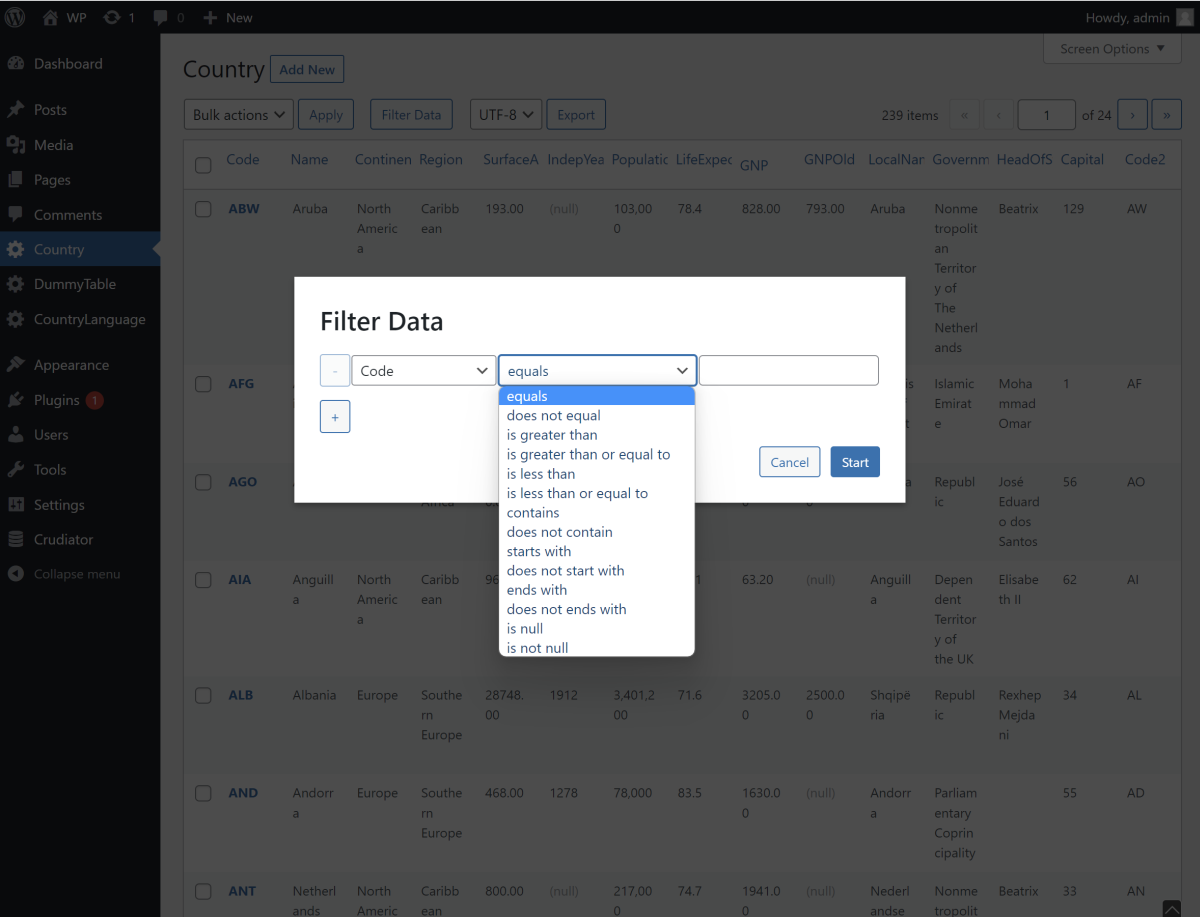Screen dimensions: 1200x917
Task: Collapse the equals operator dropdown
Action: tap(597, 370)
